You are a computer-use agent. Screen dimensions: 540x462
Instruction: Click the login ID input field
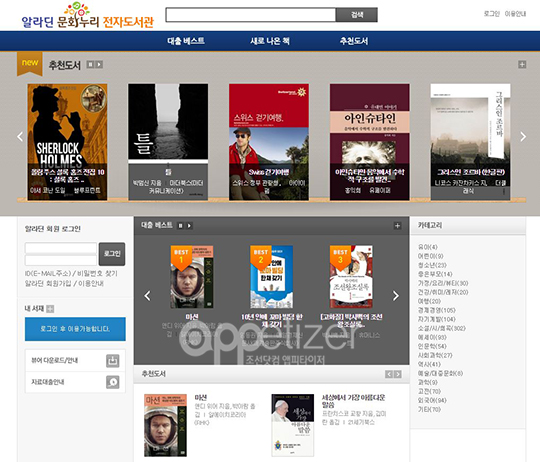tap(61, 248)
